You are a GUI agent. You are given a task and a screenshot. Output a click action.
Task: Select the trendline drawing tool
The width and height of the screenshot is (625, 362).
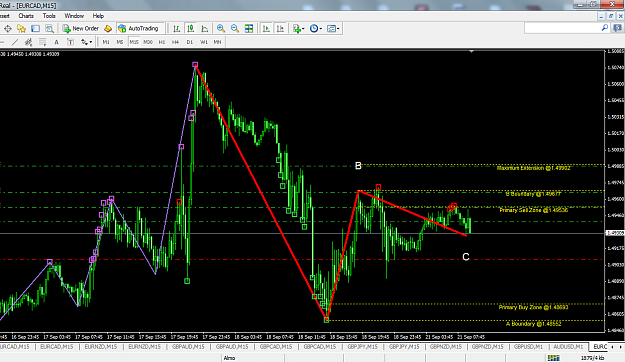15,42
